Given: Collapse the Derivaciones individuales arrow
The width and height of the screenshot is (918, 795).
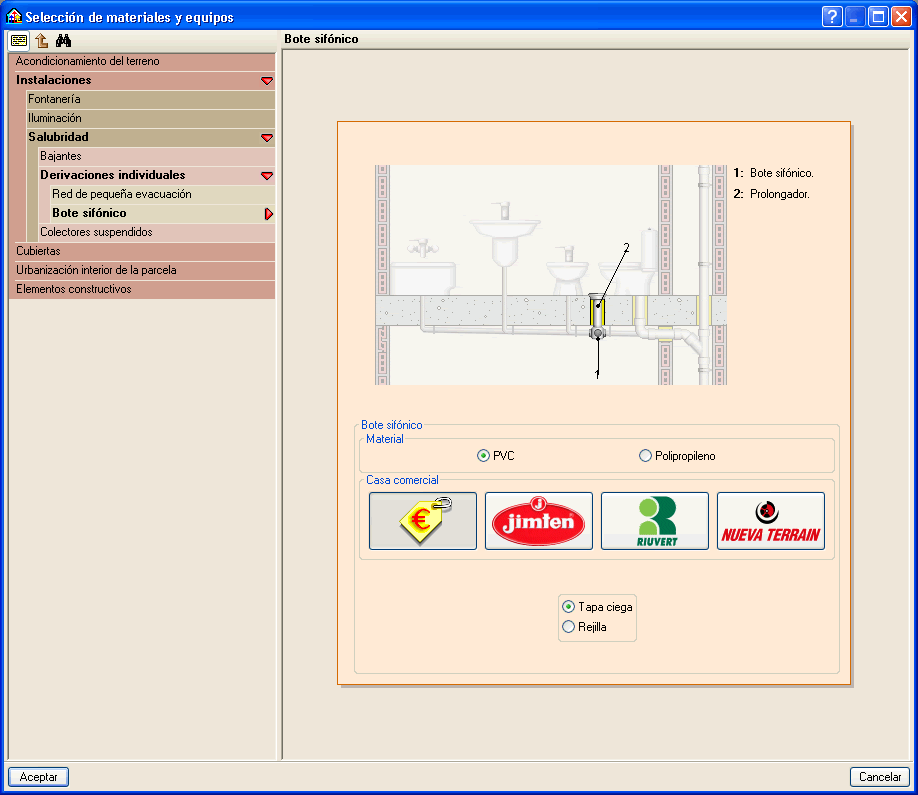Looking at the screenshot, I should [267, 176].
